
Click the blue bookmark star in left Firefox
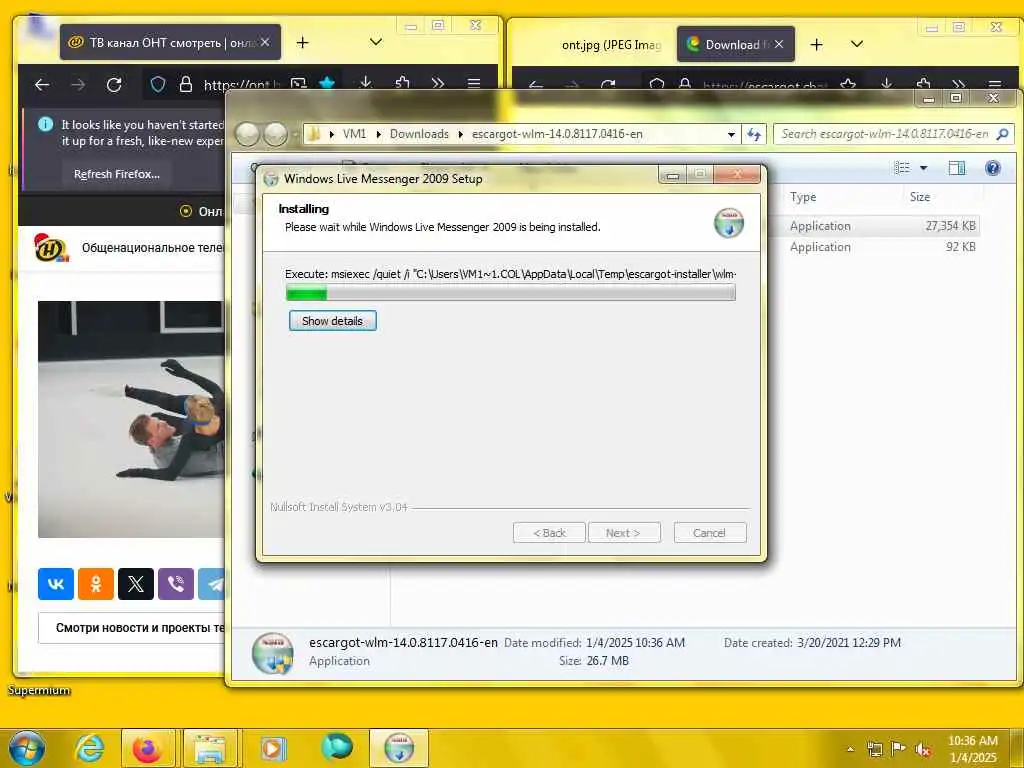(x=327, y=84)
